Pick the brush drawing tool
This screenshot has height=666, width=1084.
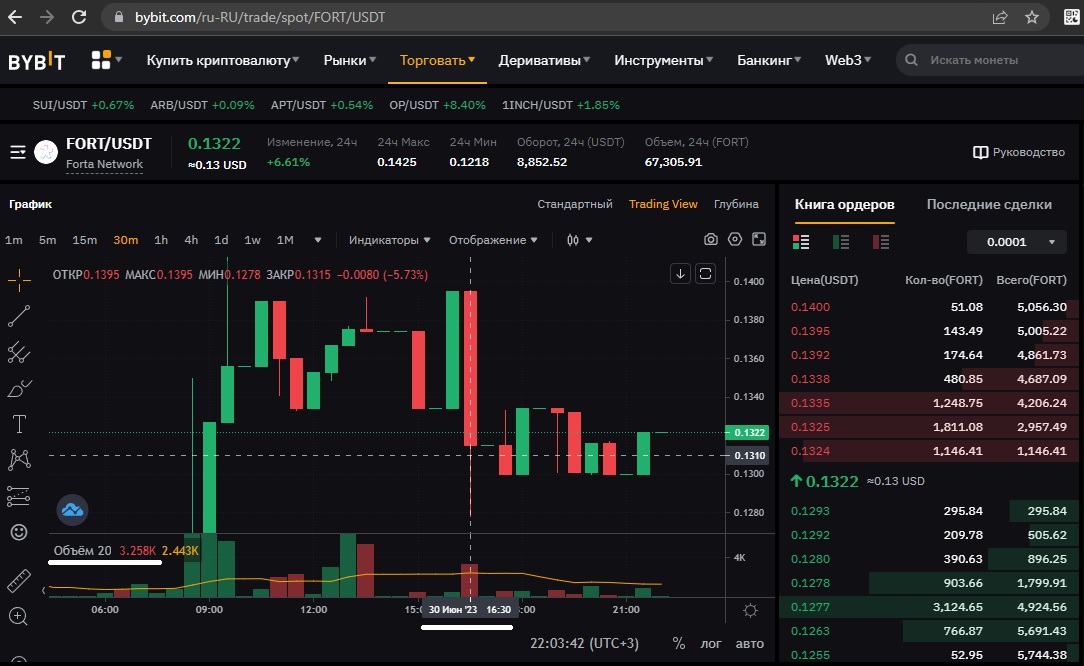click(x=19, y=388)
